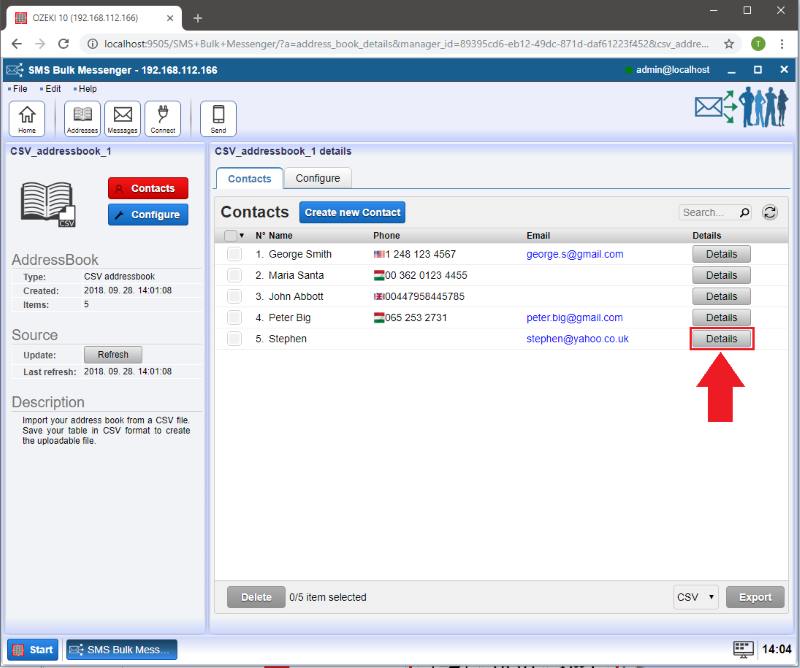
Task: Switch to the Configure tab
Action: 317,178
